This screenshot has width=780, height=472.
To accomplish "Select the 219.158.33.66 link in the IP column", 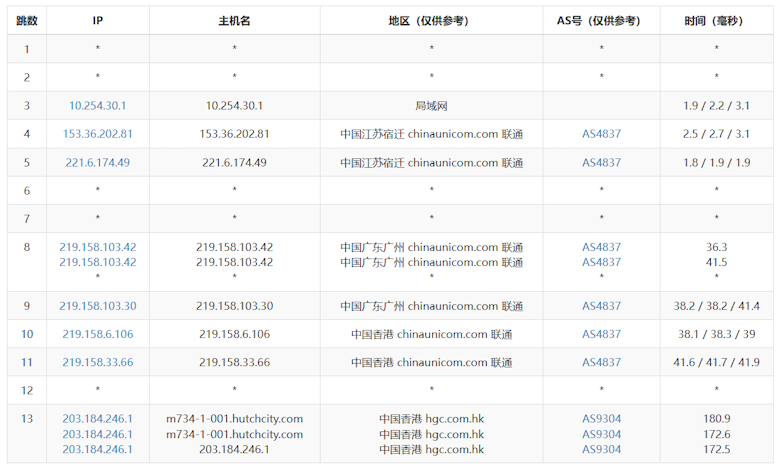I will click(97, 362).
